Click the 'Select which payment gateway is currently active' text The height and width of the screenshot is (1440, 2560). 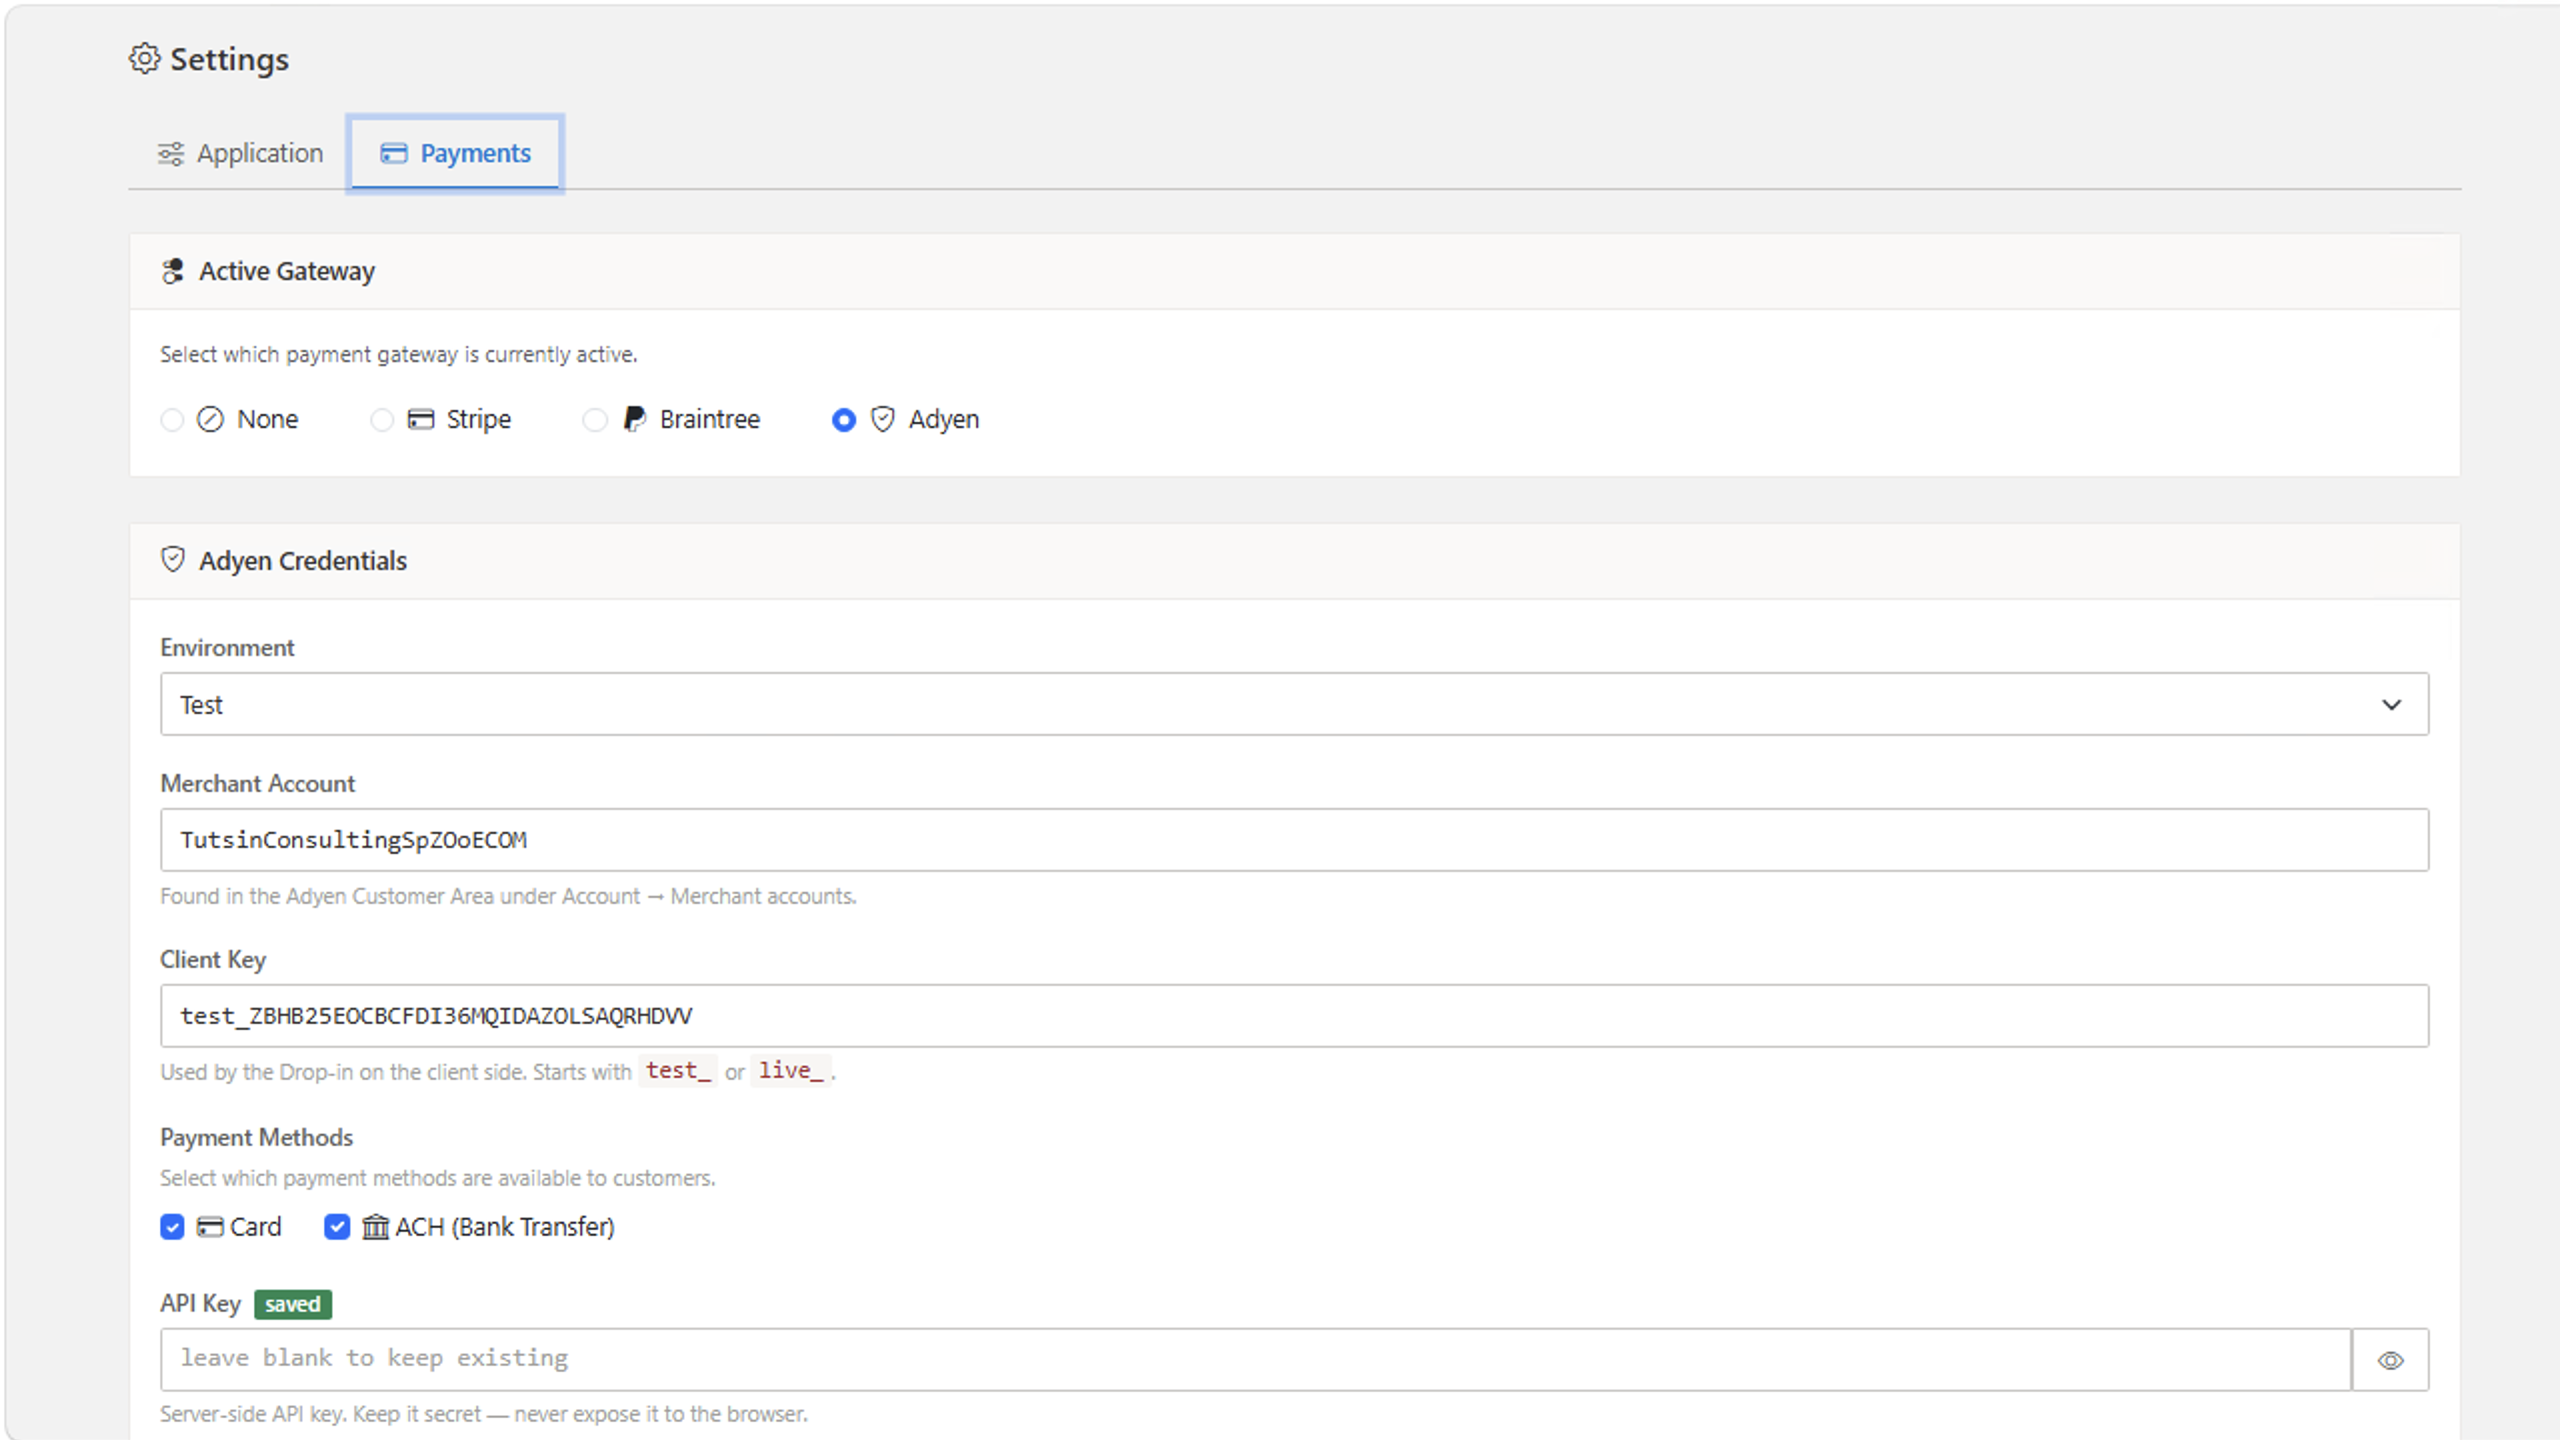click(x=398, y=355)
